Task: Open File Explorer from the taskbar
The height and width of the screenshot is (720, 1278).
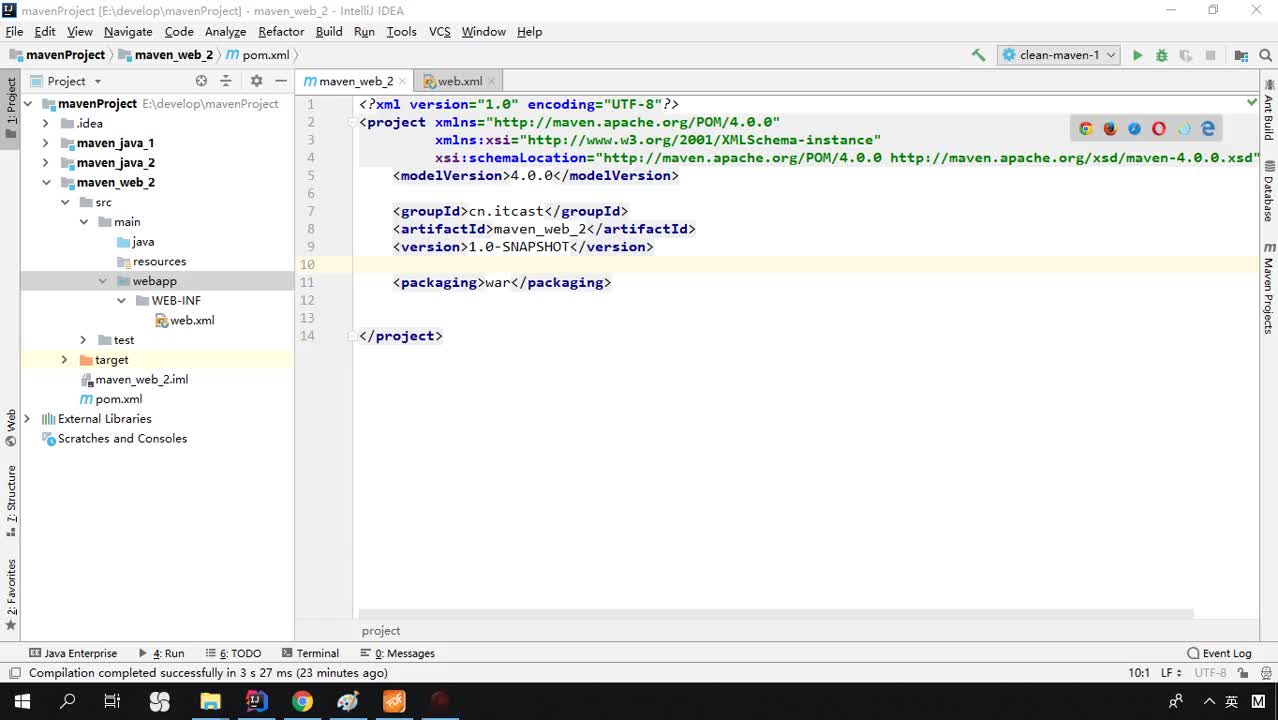Action: tap(210, 701)
